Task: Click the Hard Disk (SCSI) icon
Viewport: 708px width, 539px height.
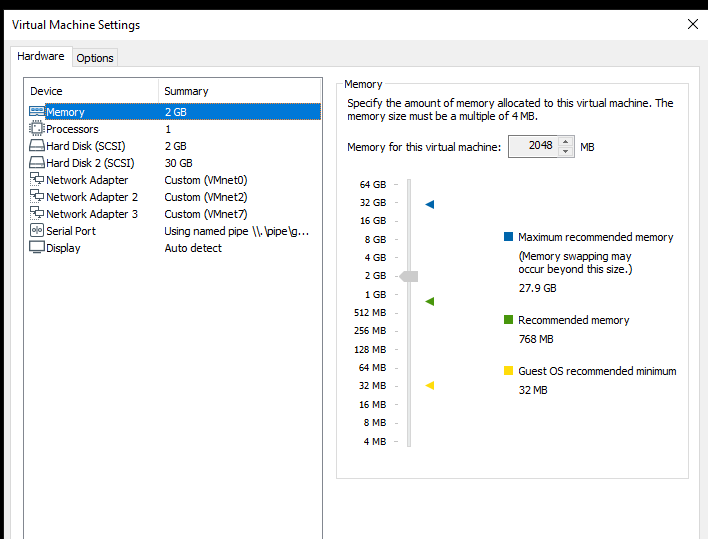Action: [37, 146]
